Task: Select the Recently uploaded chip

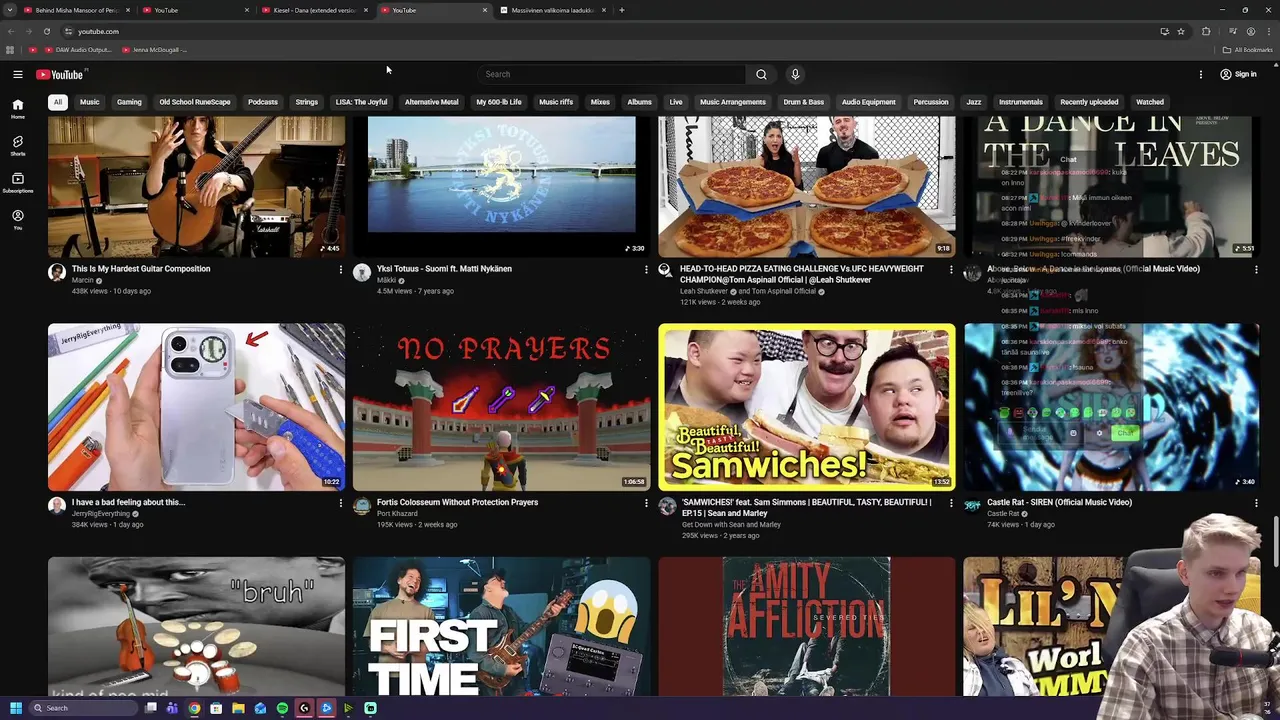Action: tap(1089, 102)
